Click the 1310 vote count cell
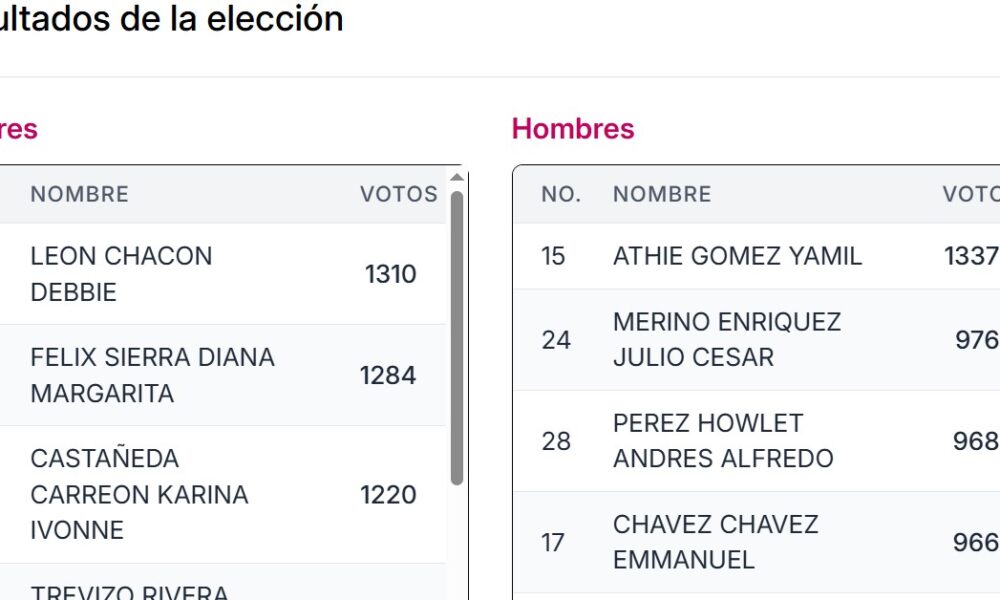 coord(390,274)
